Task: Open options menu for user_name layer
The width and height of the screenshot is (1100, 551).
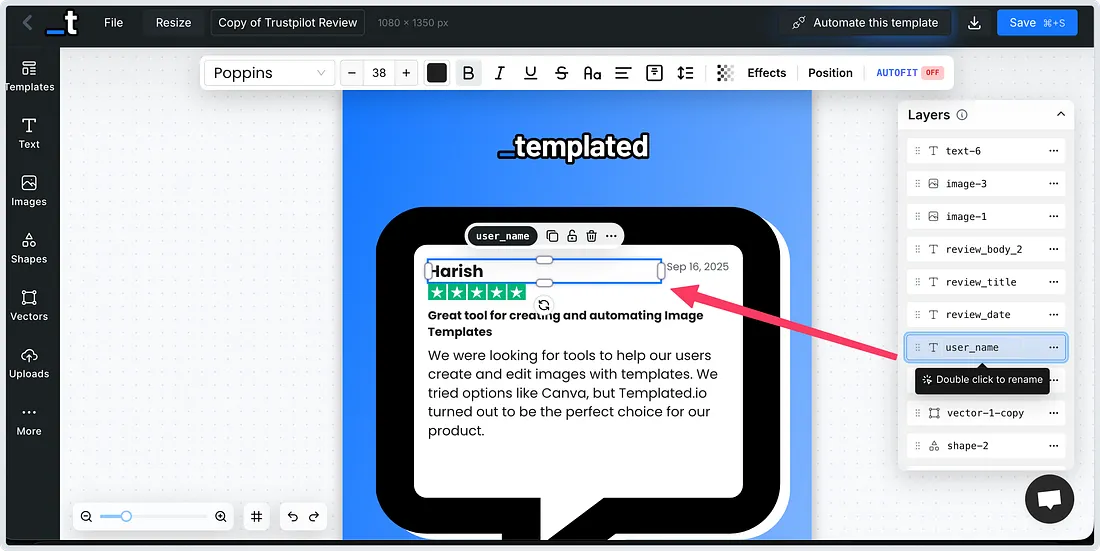Action: coord(1054,347)
